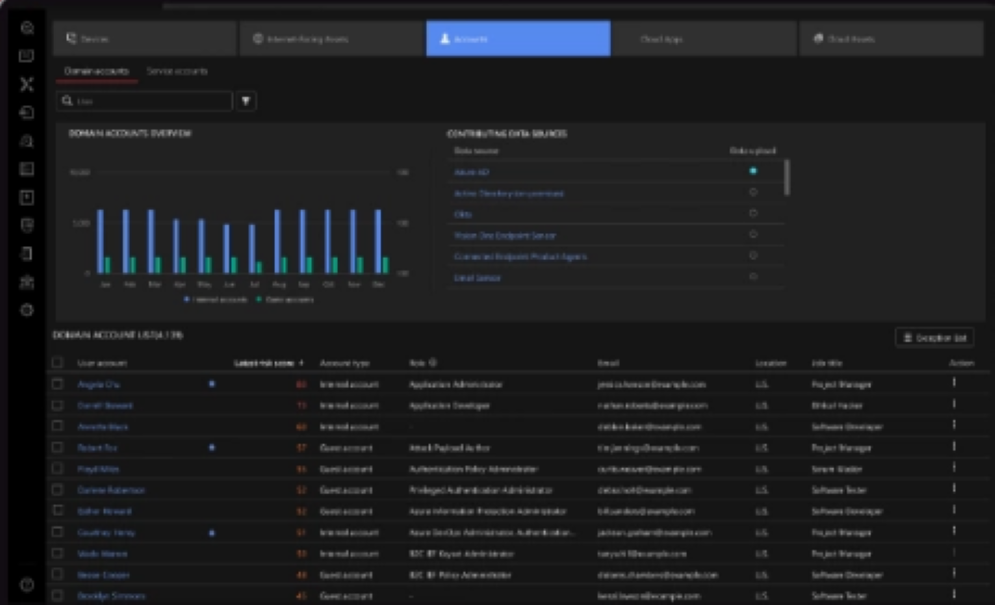Switch to Service accounts sub-tab
995x605 pixels.
(177, 72)
